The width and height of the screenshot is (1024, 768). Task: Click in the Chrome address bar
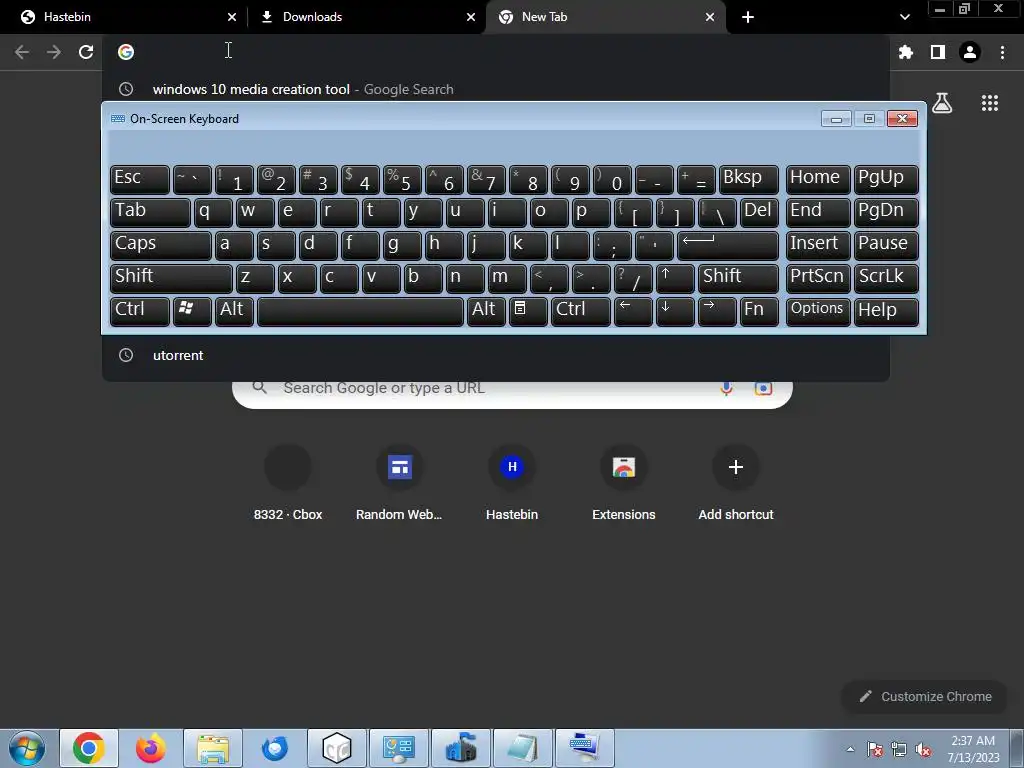pyautogui.click(x=496, y=52)
